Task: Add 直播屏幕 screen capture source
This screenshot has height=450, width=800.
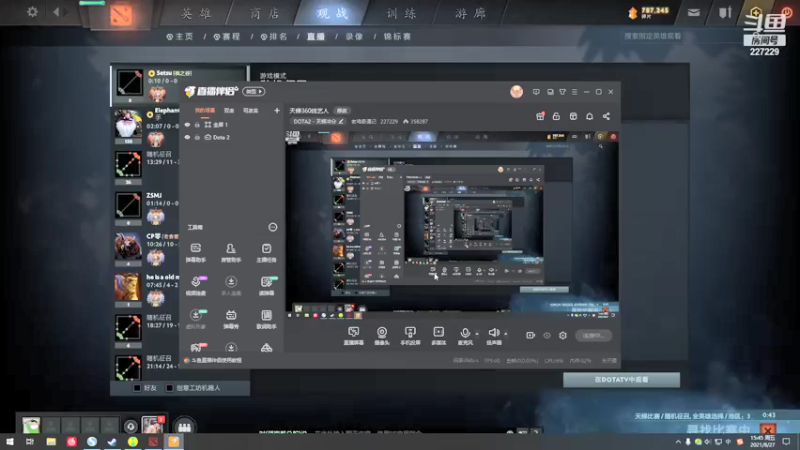Action: click(x=353, y=336)
